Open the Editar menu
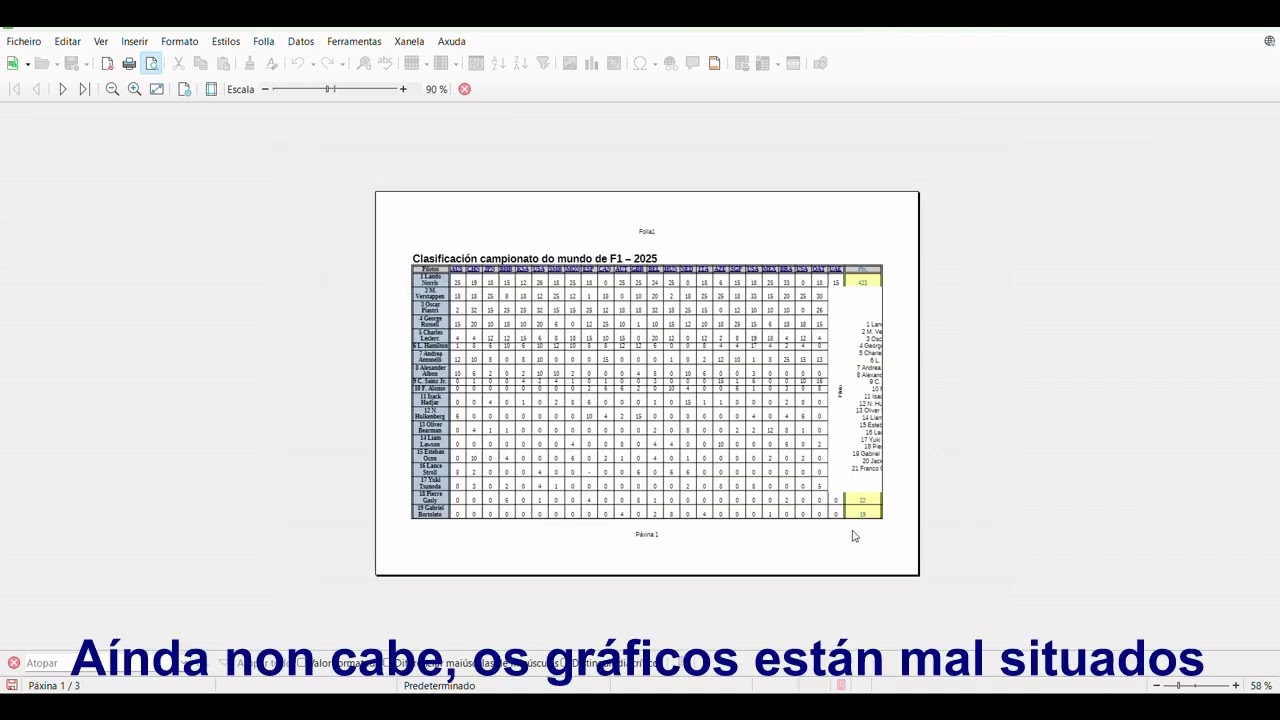Viewport: 1280px width, 720px height. point(68,42)
